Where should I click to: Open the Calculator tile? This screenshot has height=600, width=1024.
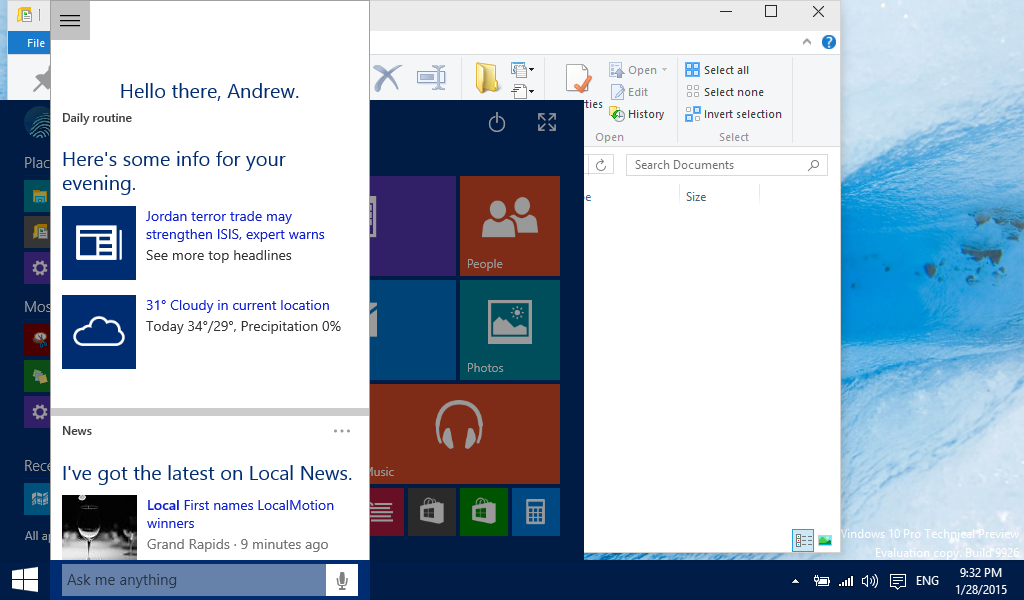pos(536,512)
